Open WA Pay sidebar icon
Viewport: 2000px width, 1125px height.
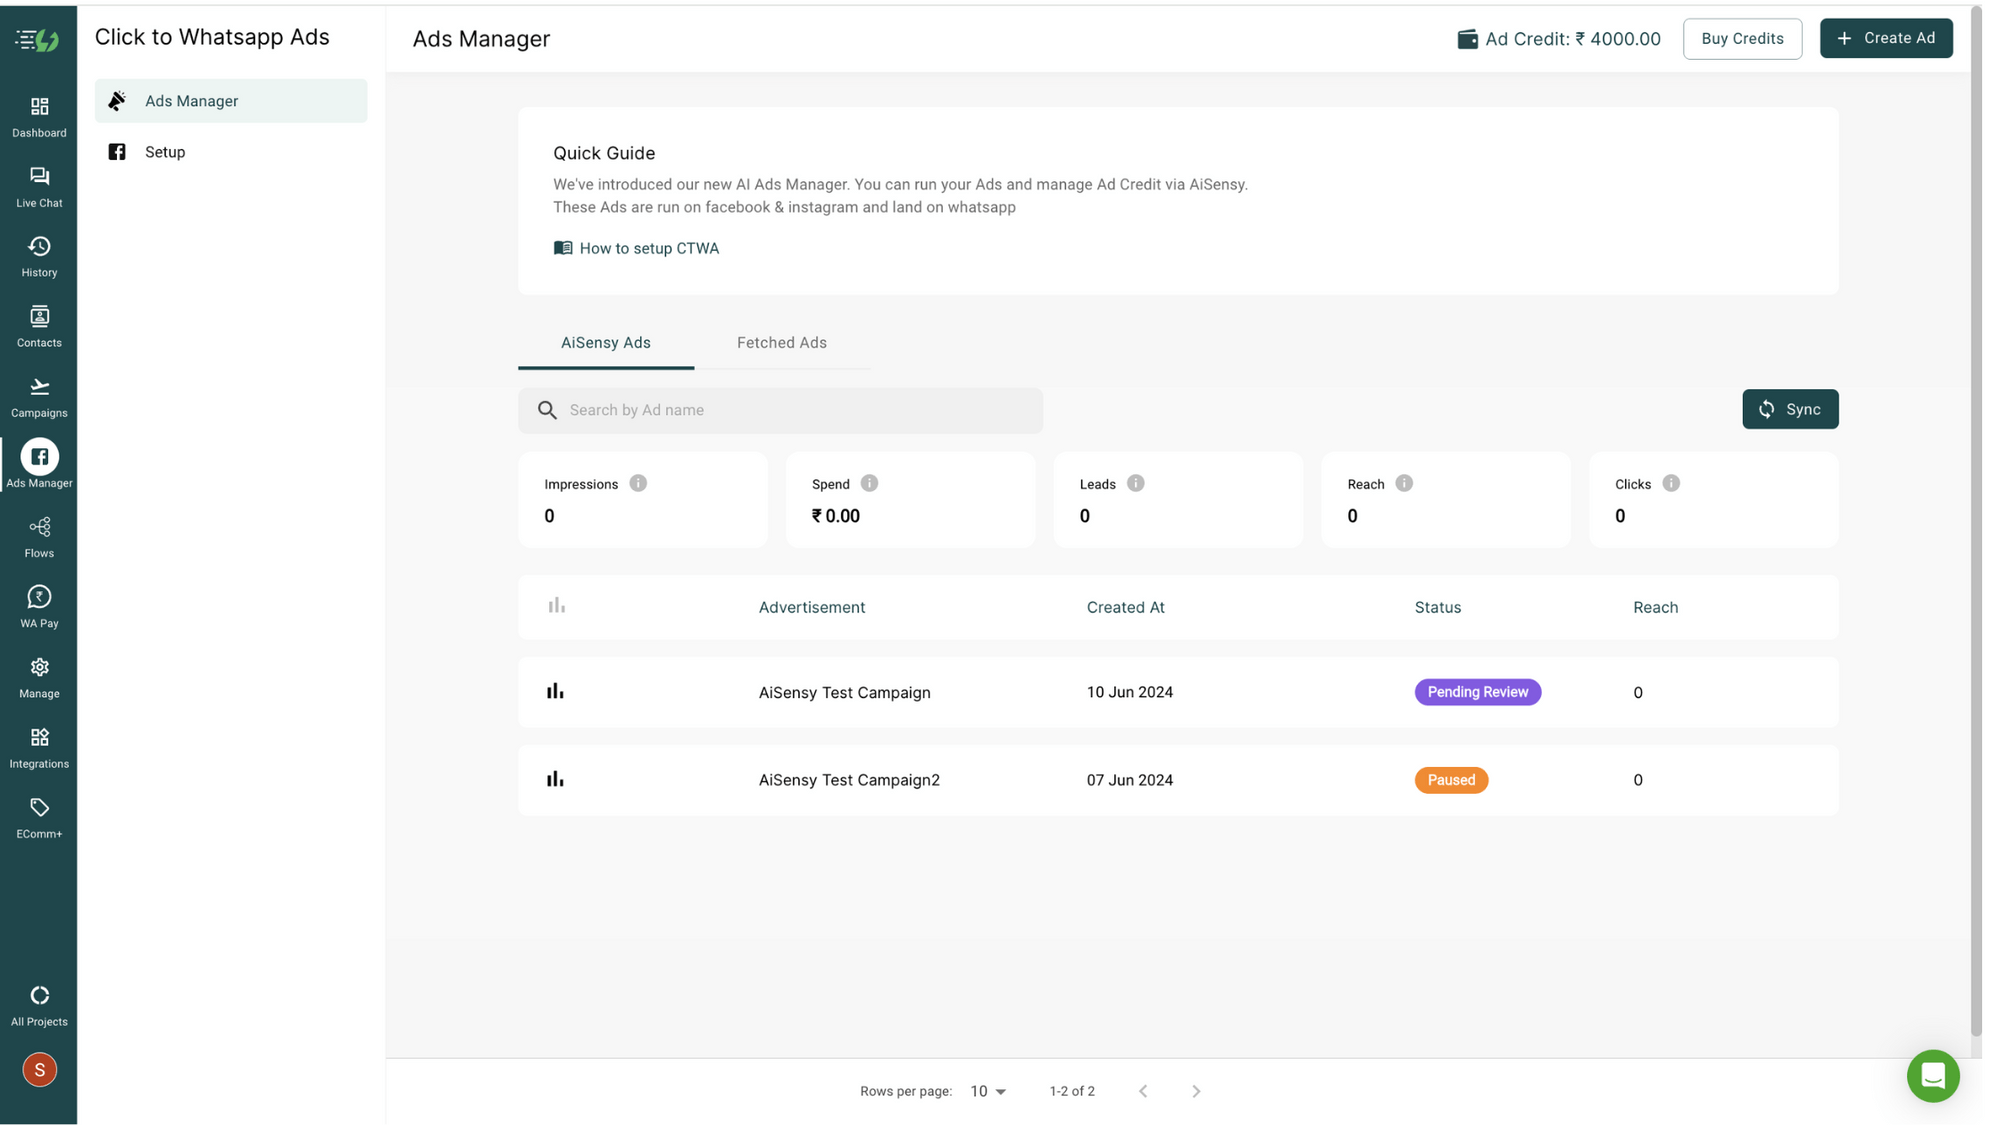tap(39, 607)
